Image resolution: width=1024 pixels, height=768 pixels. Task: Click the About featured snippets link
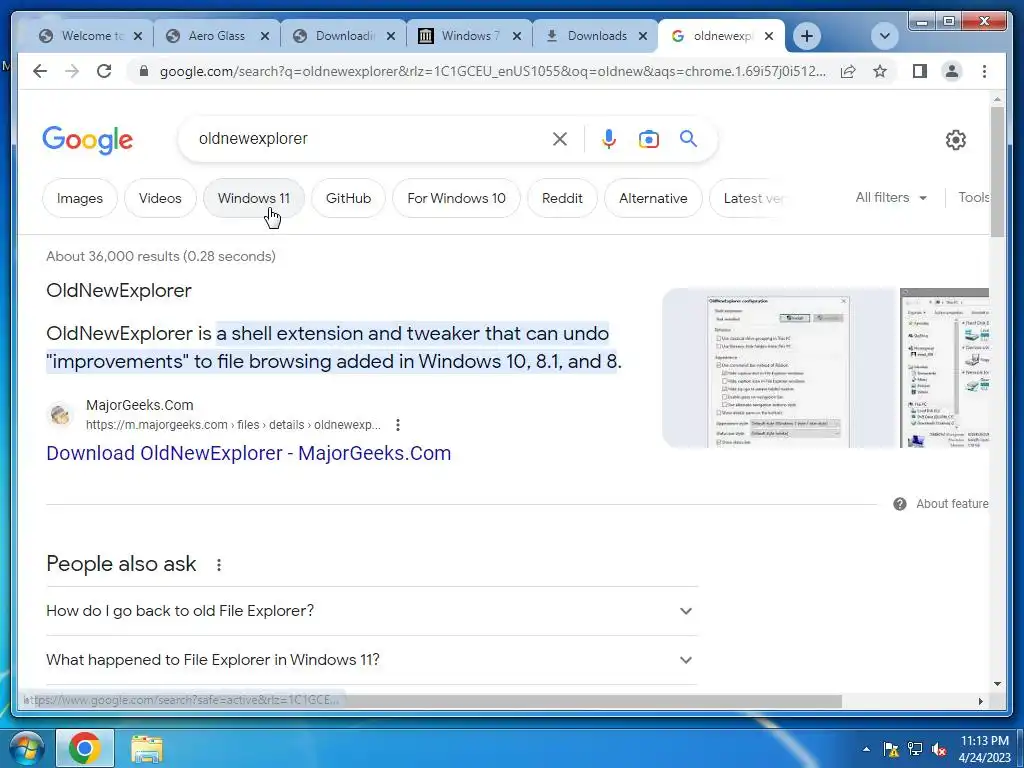pos(952,504)
